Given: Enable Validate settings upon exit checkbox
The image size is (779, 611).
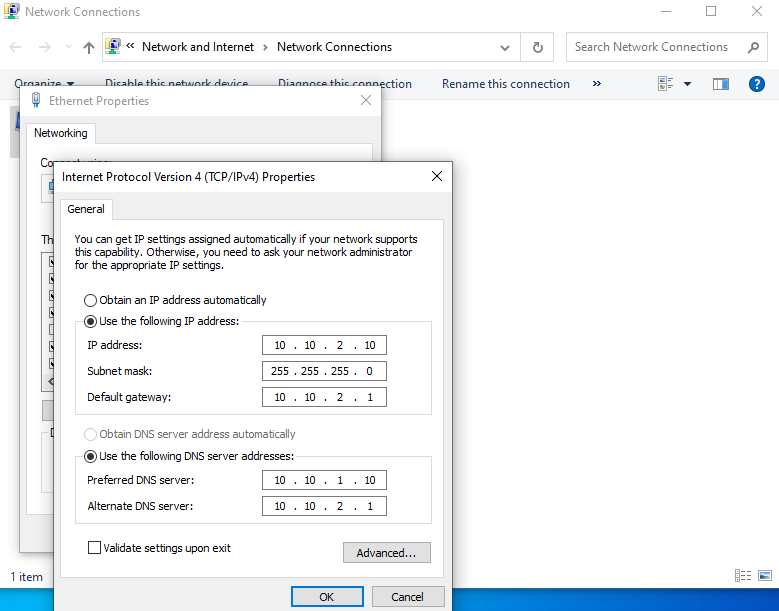Looking at the screenshot, I should pyautogui.click(x=95, y=548).
